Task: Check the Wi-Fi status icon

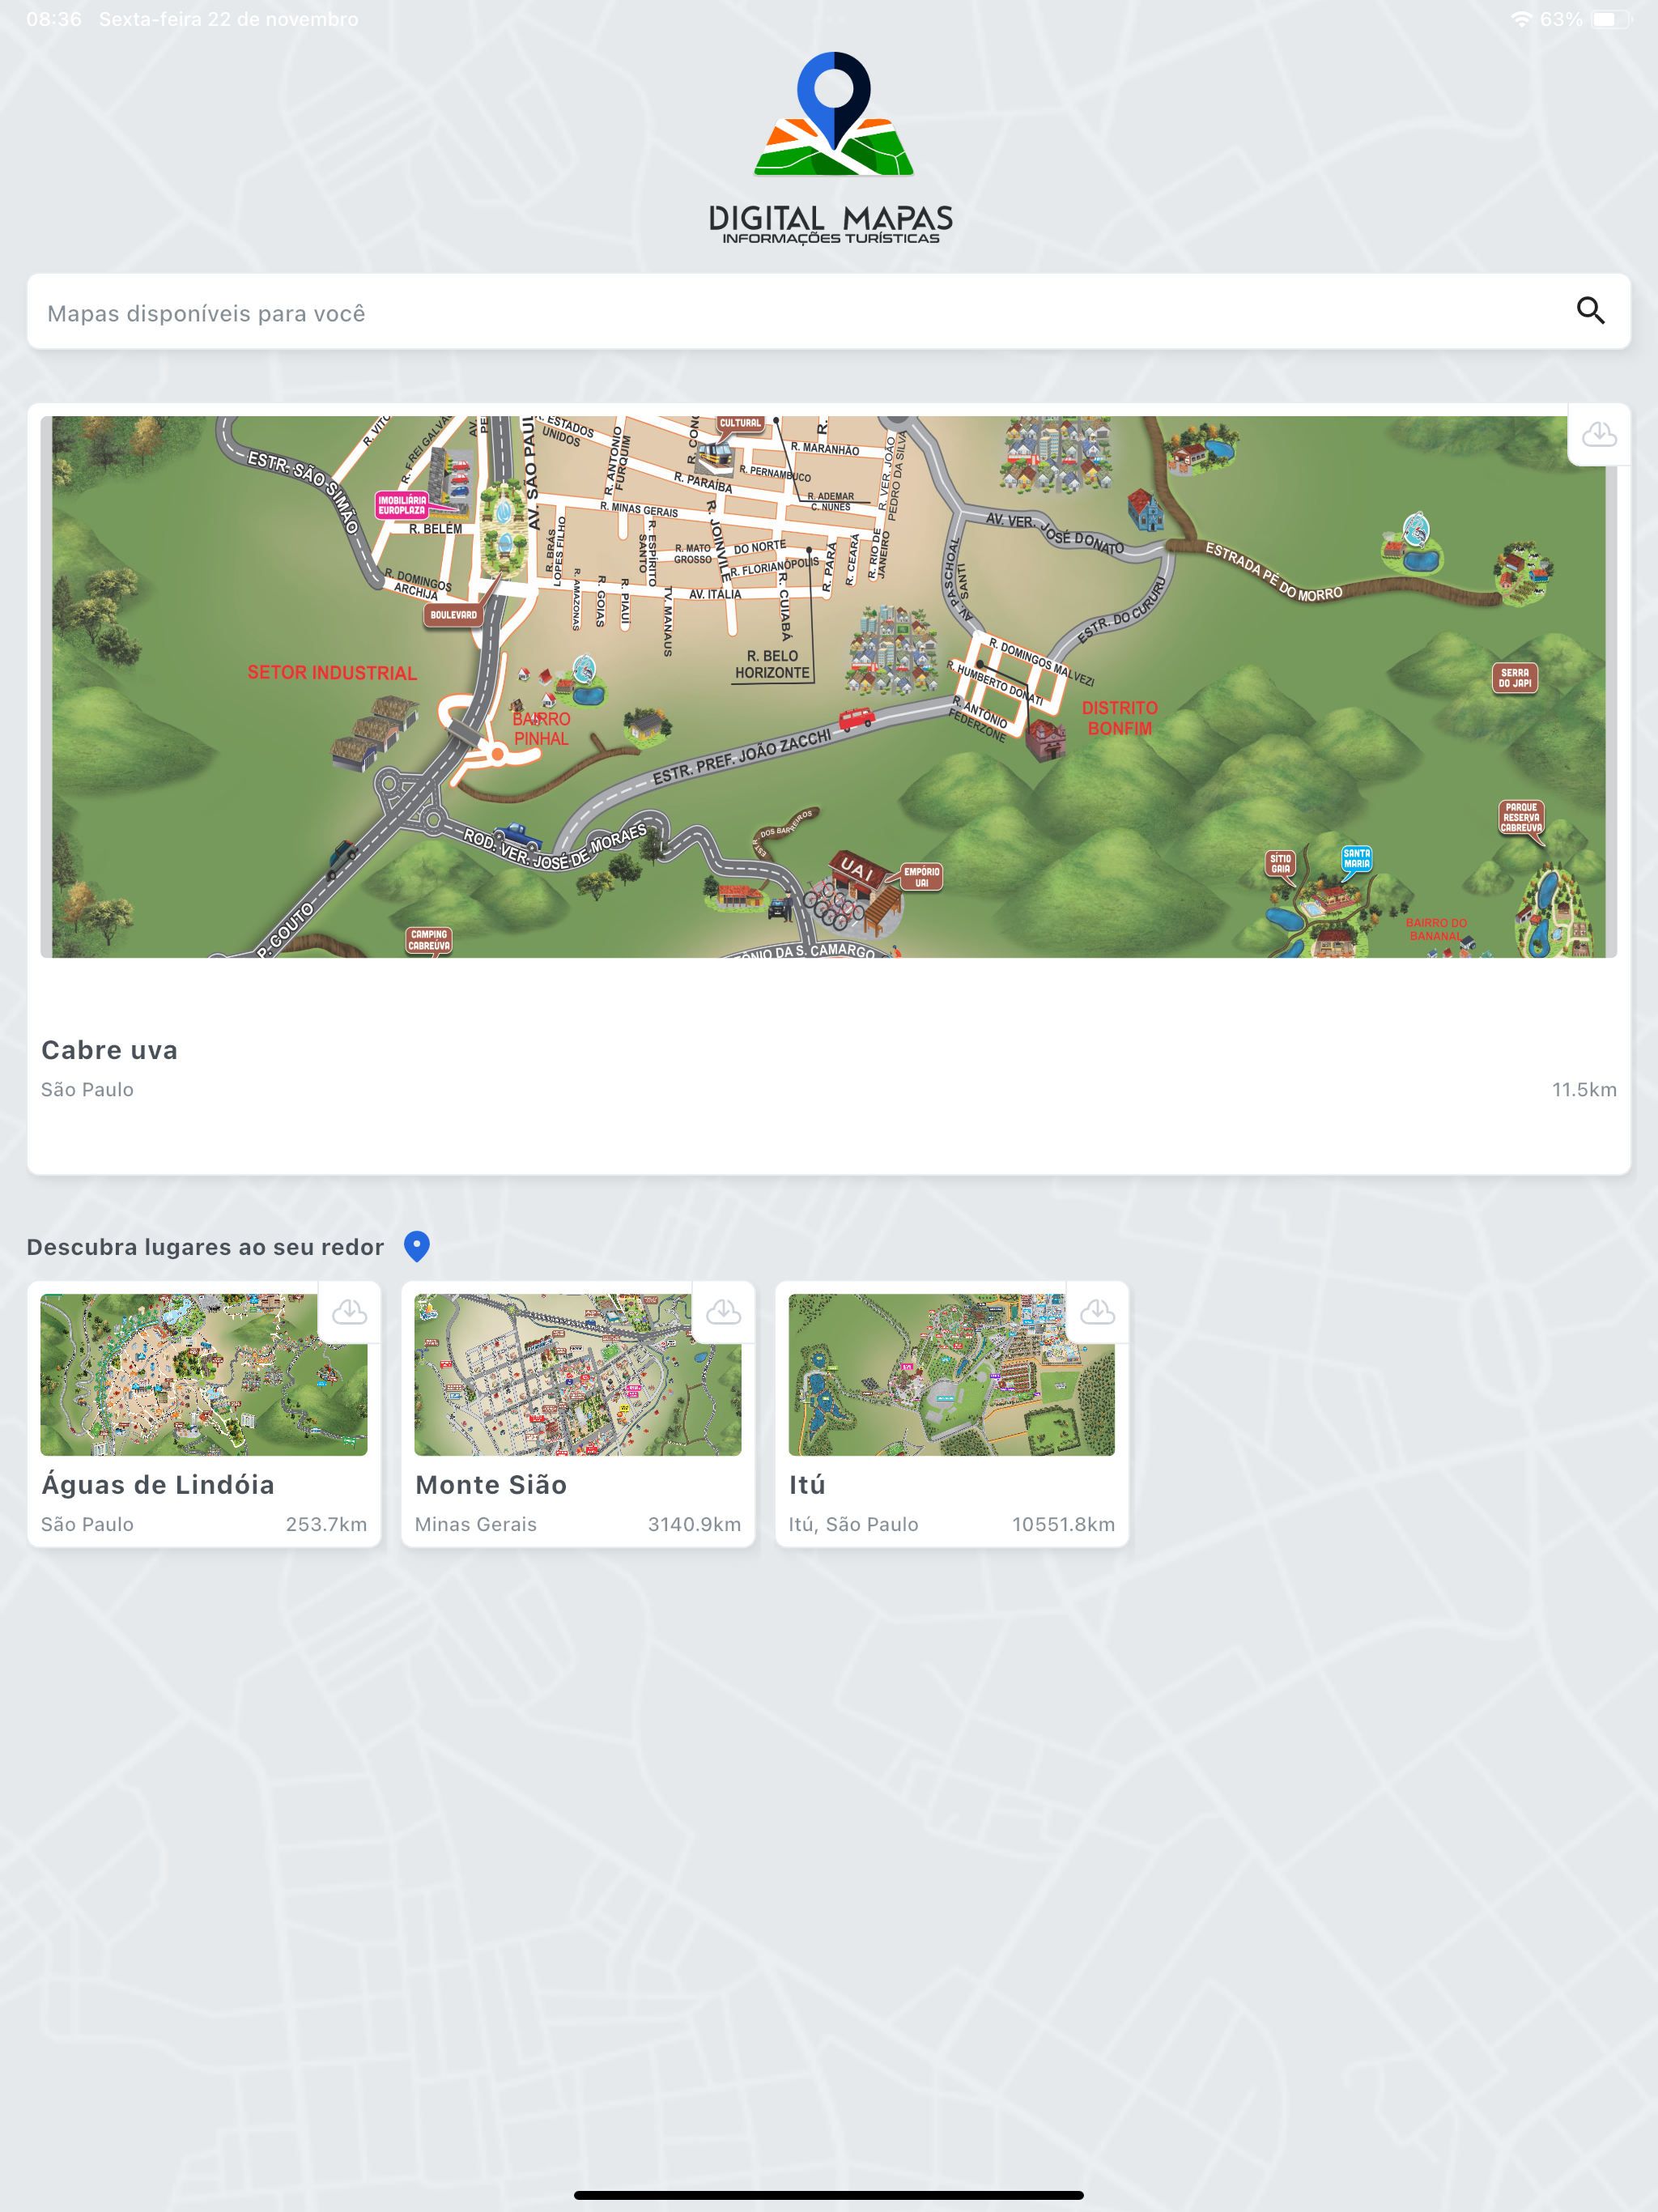Action: click(x=1521, y=19)
